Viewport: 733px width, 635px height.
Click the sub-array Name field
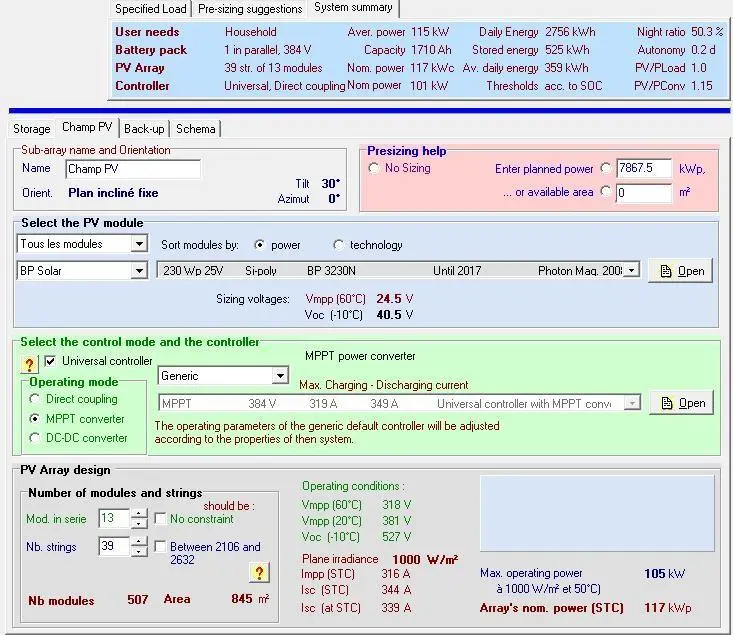point(133,169)
